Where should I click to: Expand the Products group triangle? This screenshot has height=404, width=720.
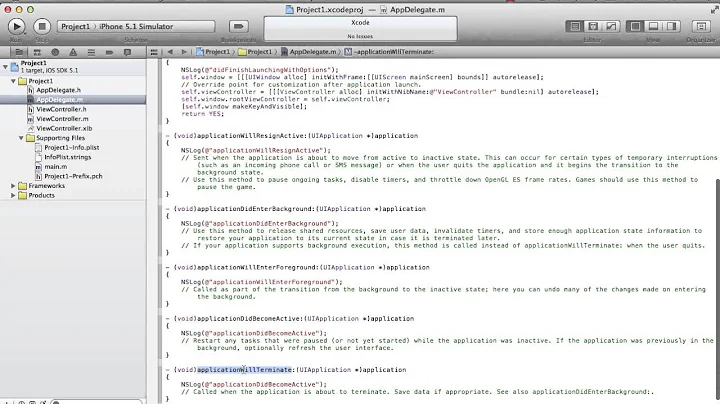point(13,195)
